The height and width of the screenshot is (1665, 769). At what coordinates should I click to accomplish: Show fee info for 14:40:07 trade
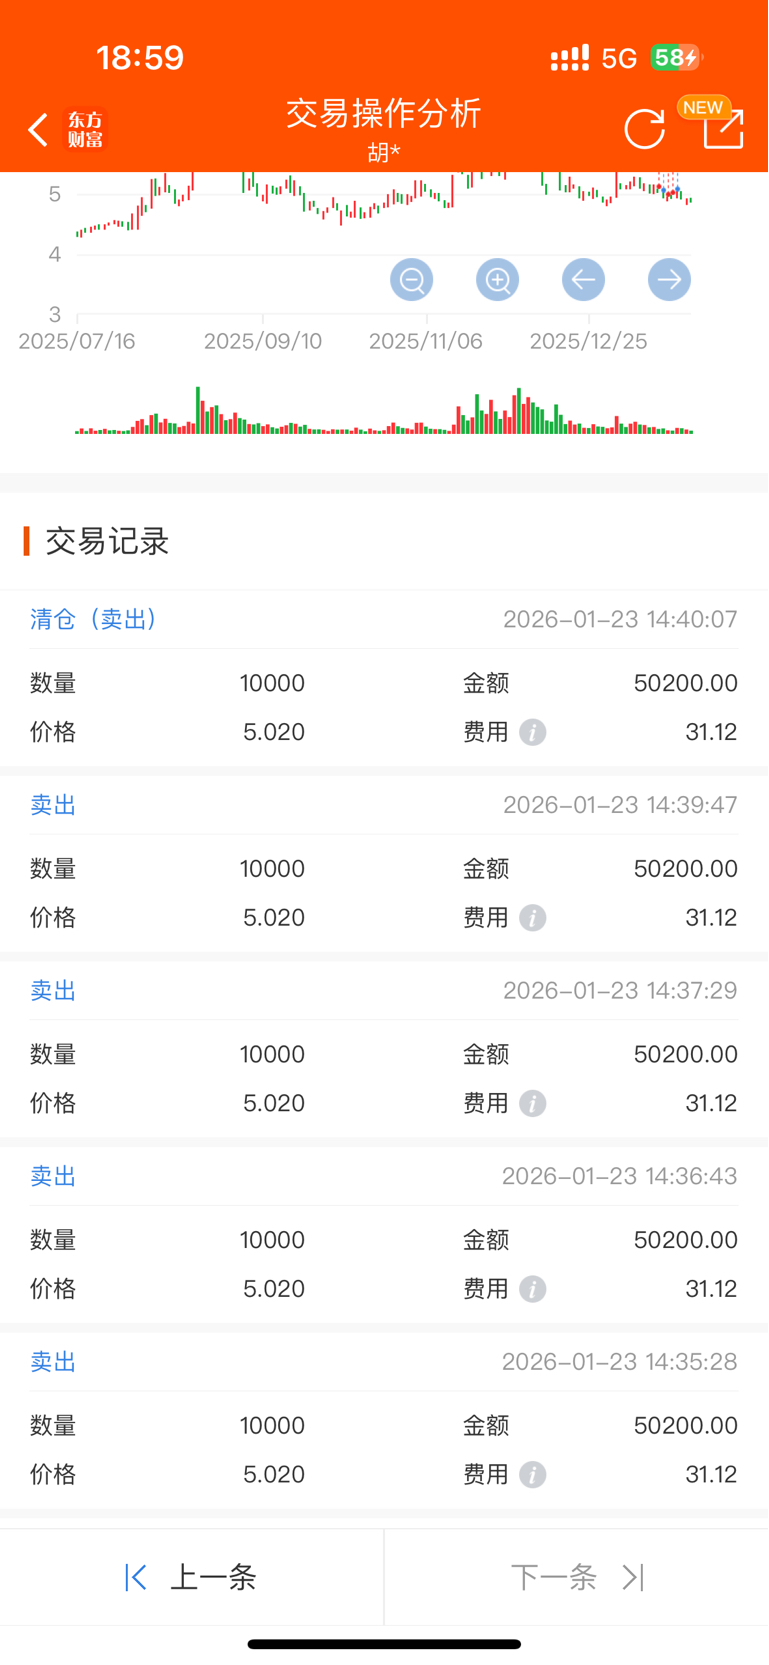pyautogui.click(x=533, y=733)
